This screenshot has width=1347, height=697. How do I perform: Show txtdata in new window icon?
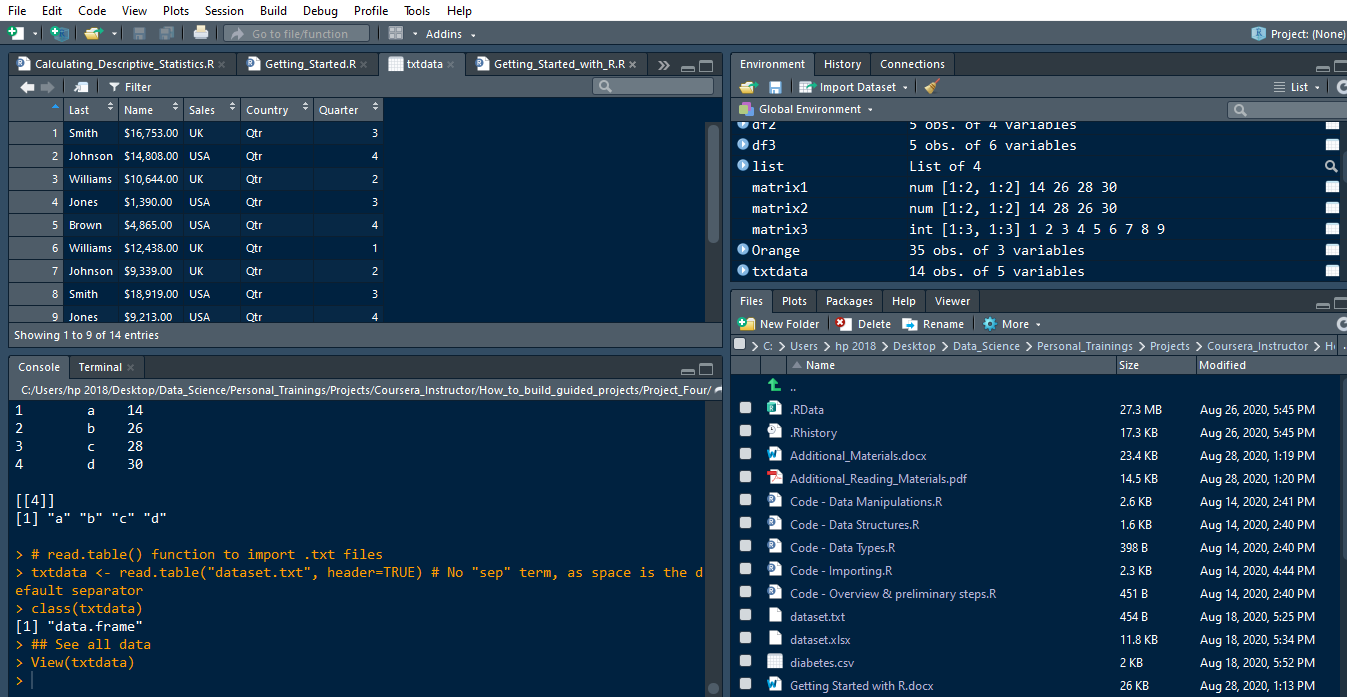point(81,87)
